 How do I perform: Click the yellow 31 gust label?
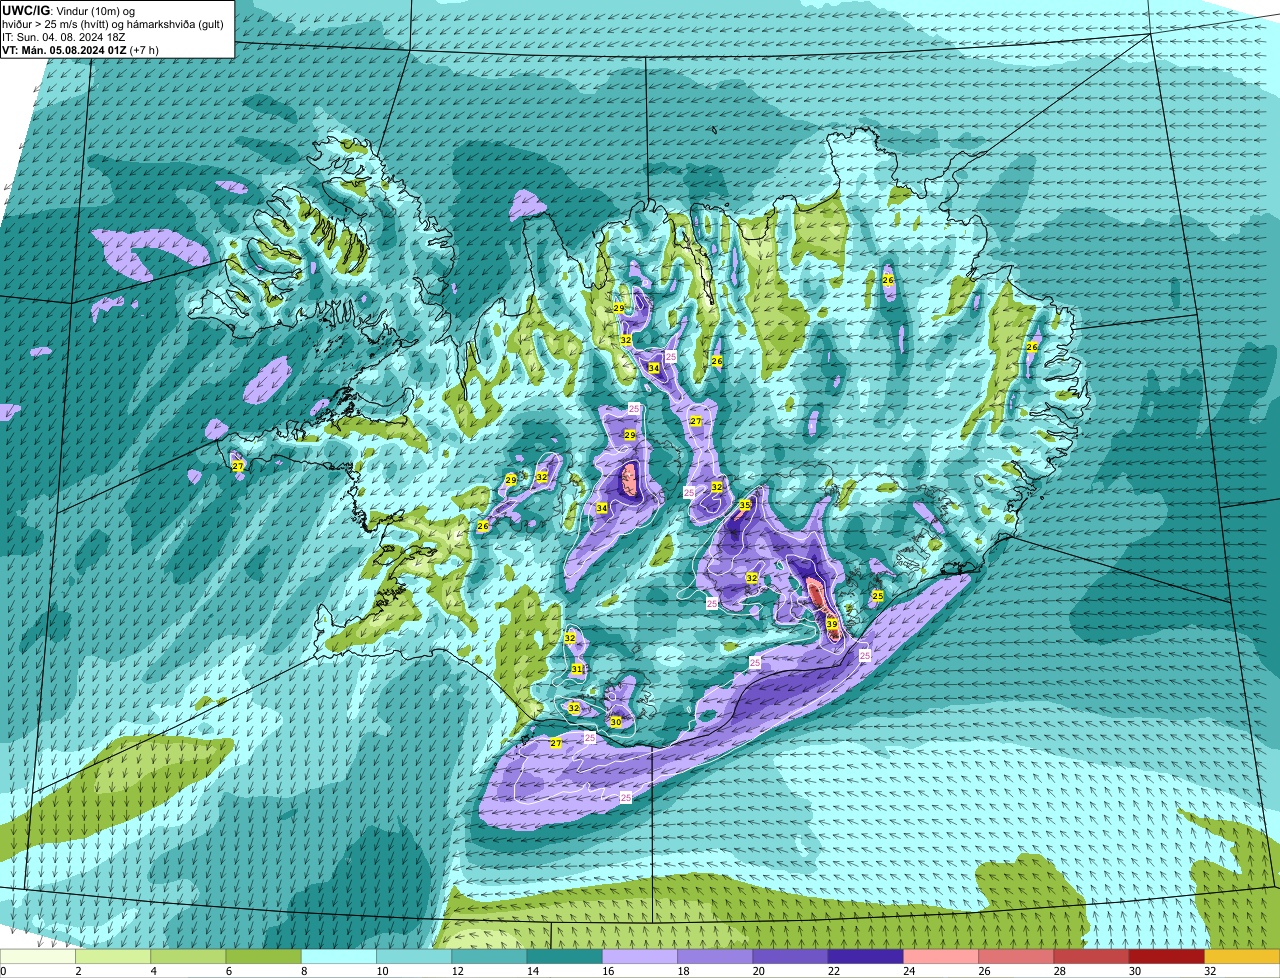[577, 669]
